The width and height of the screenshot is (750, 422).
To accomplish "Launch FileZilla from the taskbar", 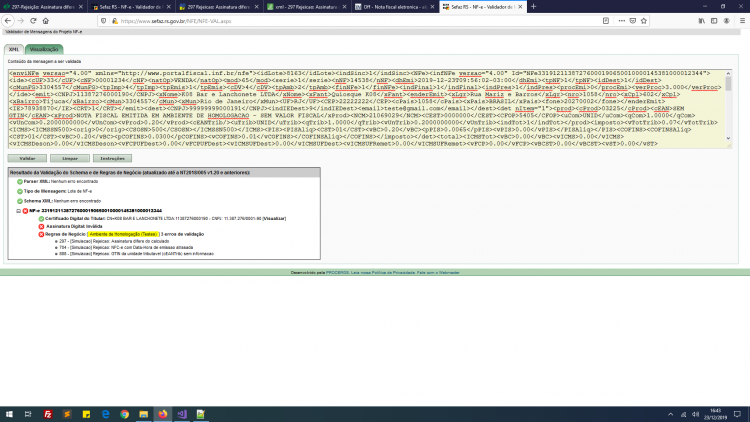I will click(x=48, y=414).
